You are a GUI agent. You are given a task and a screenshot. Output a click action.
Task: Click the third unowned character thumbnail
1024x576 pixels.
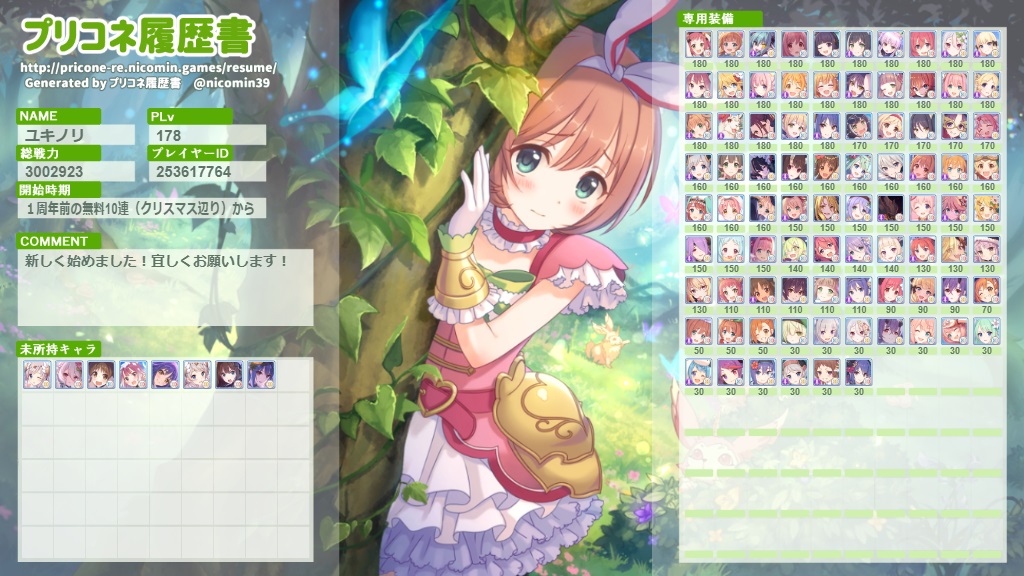click(x=102, y=374)
